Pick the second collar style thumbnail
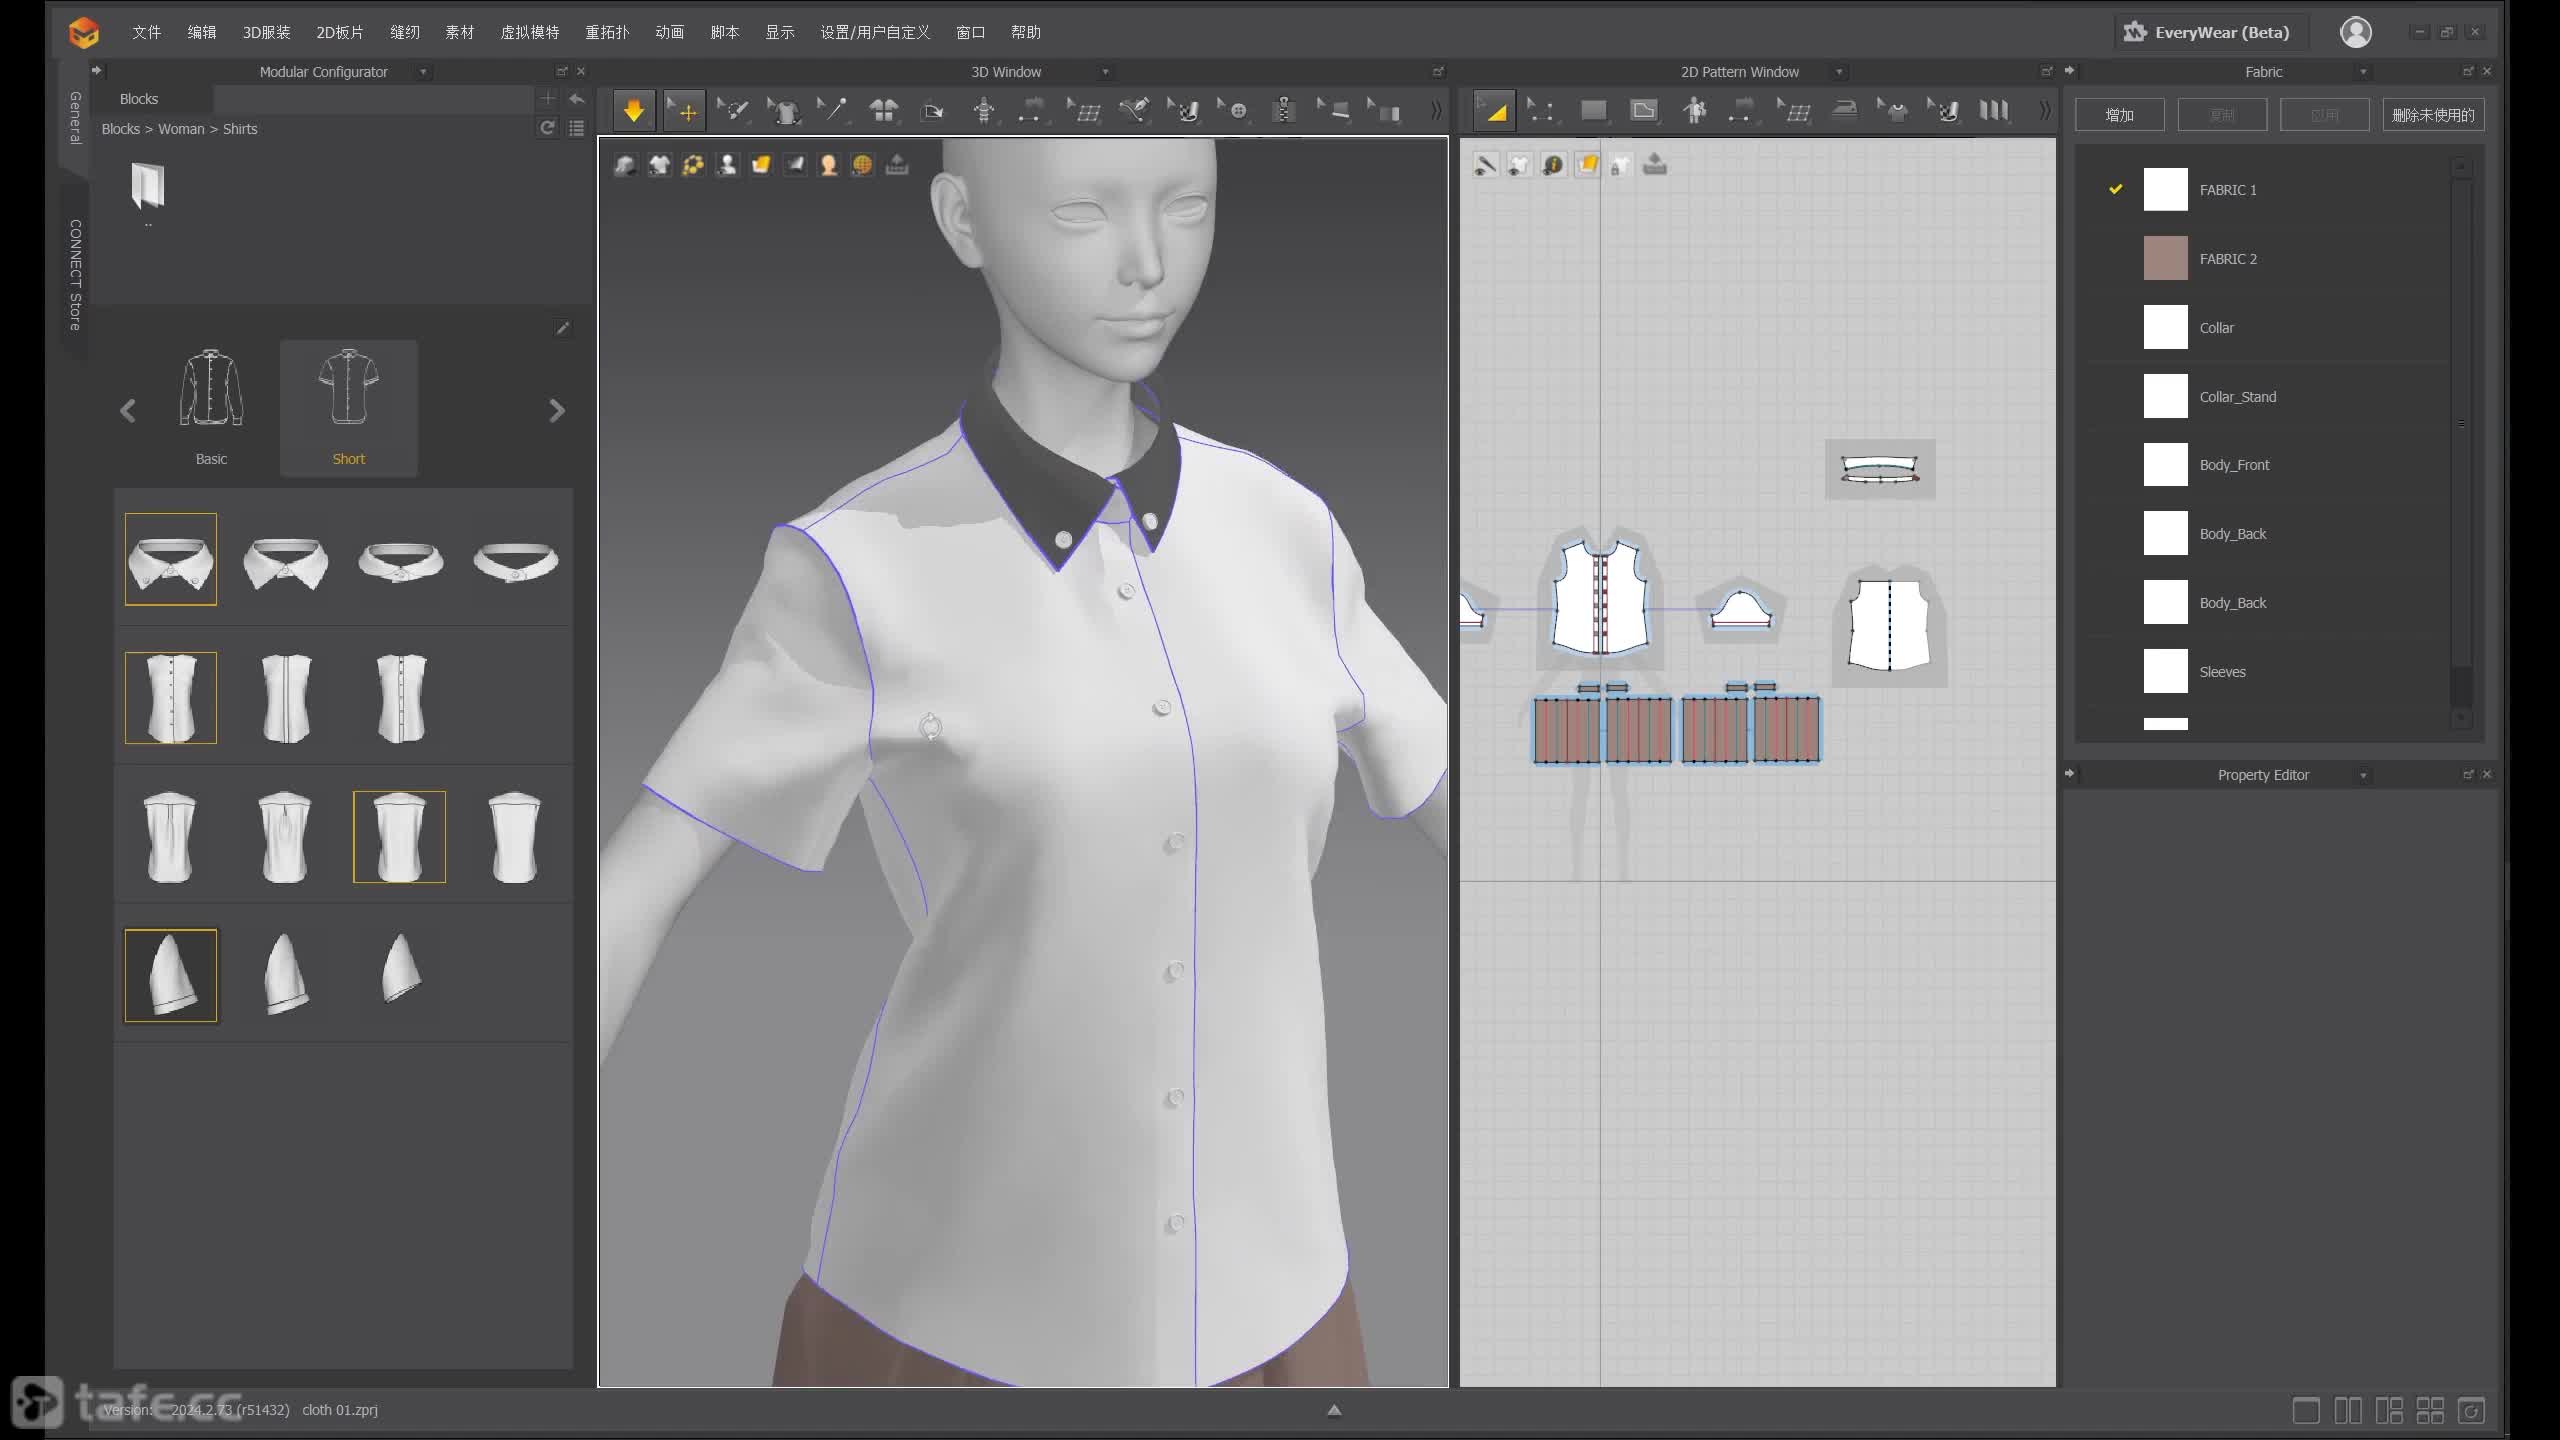The image size is (2560, 1440). (285, 560)
